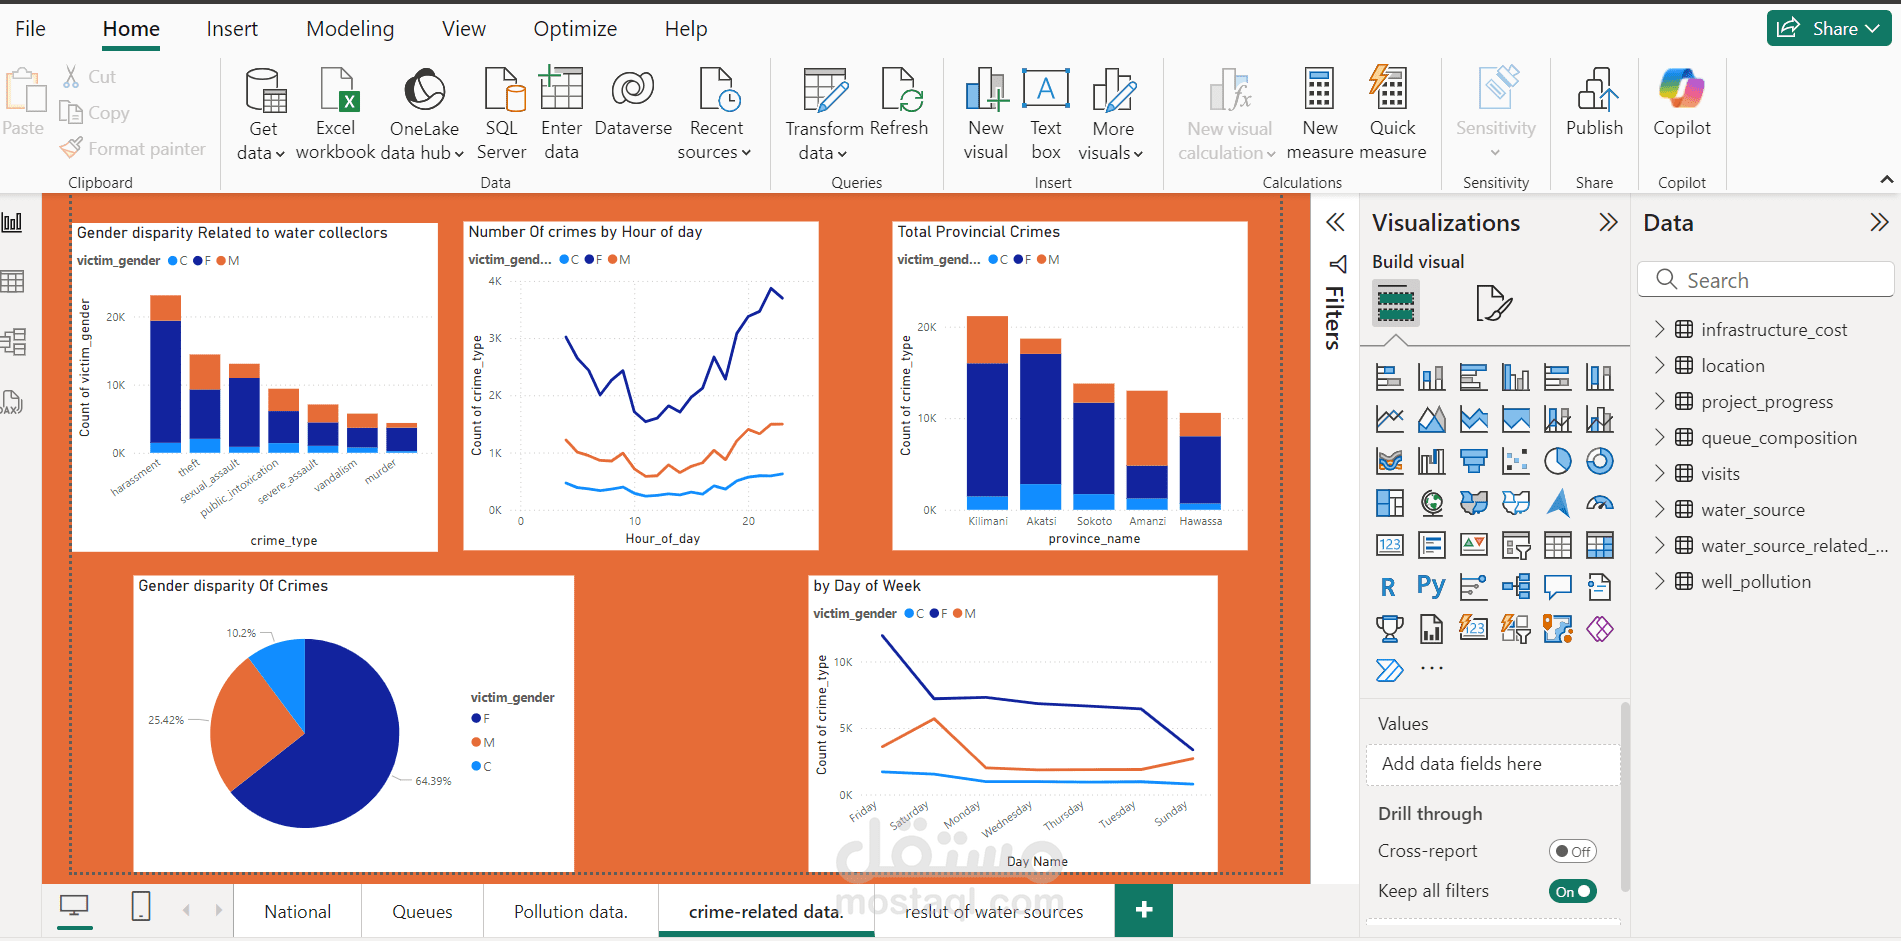Switch to Table view in left sidebar
Image resolution: width=1901 pixels, height=941 pixels.
(x=12, y=282)
